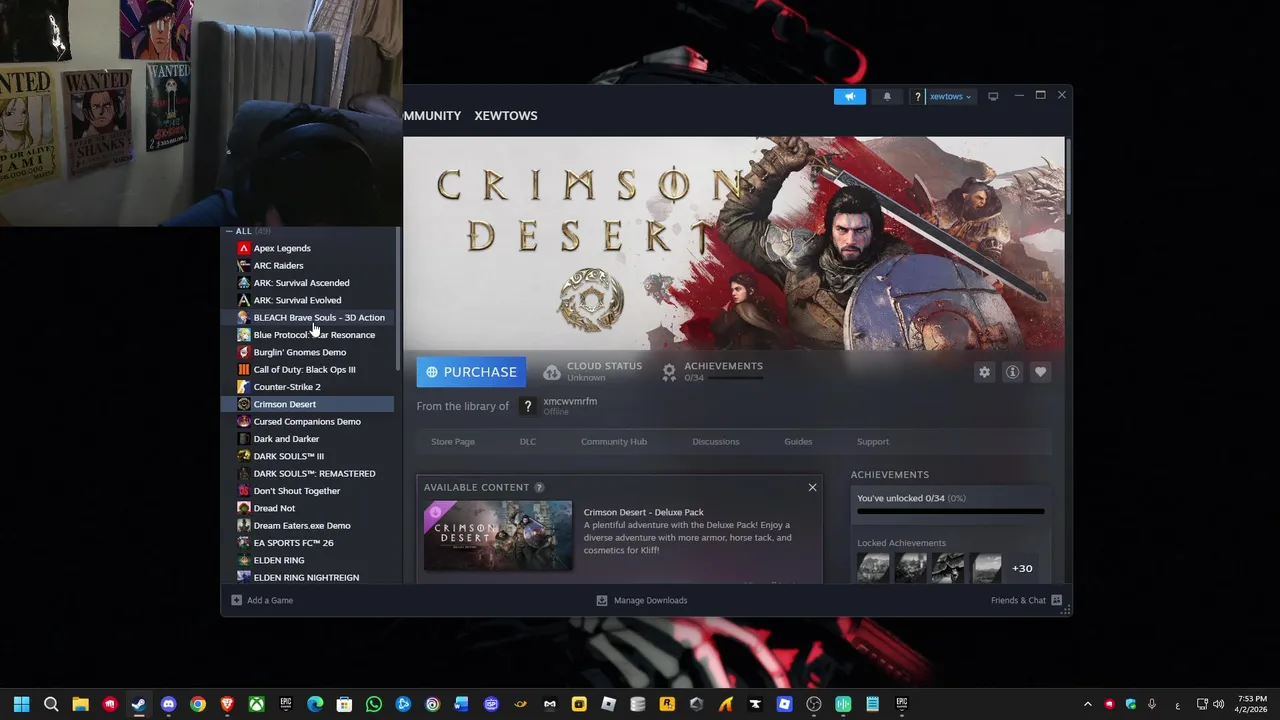Open the Guides tab
The height and width of the screenshot is (720, 1280).
[x=798, y=441]
